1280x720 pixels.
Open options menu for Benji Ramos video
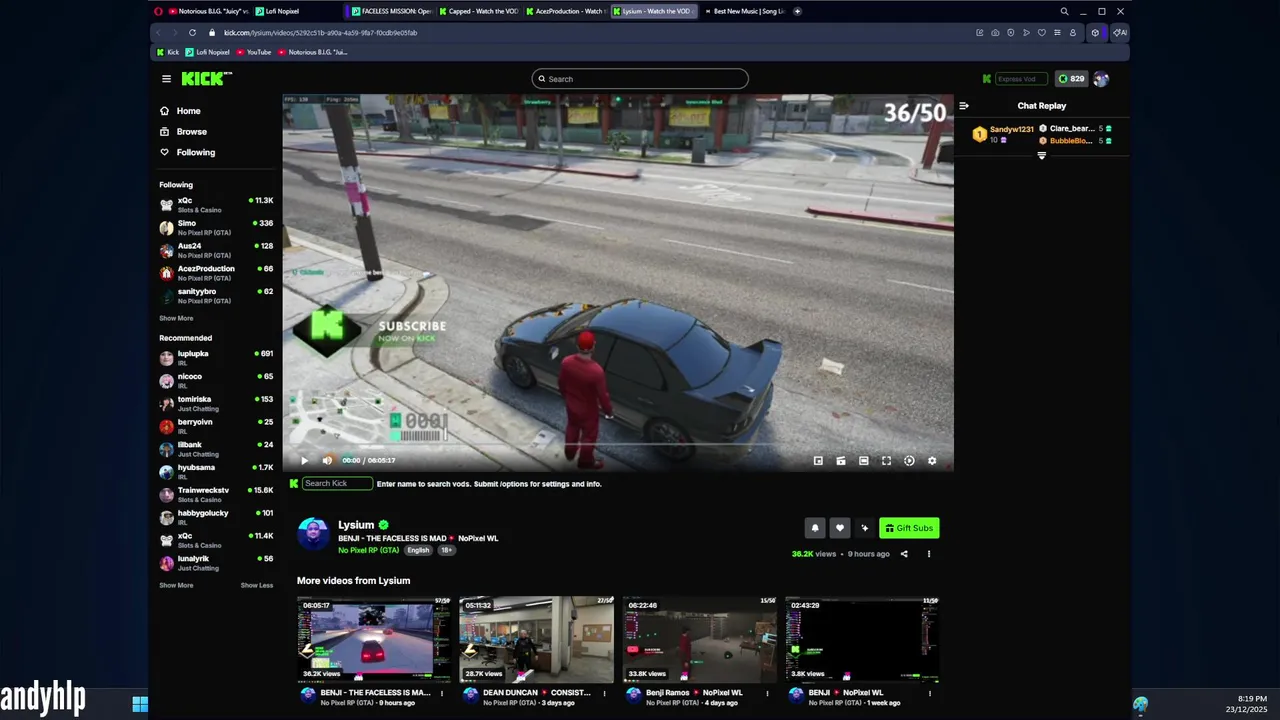coord(767,693)
